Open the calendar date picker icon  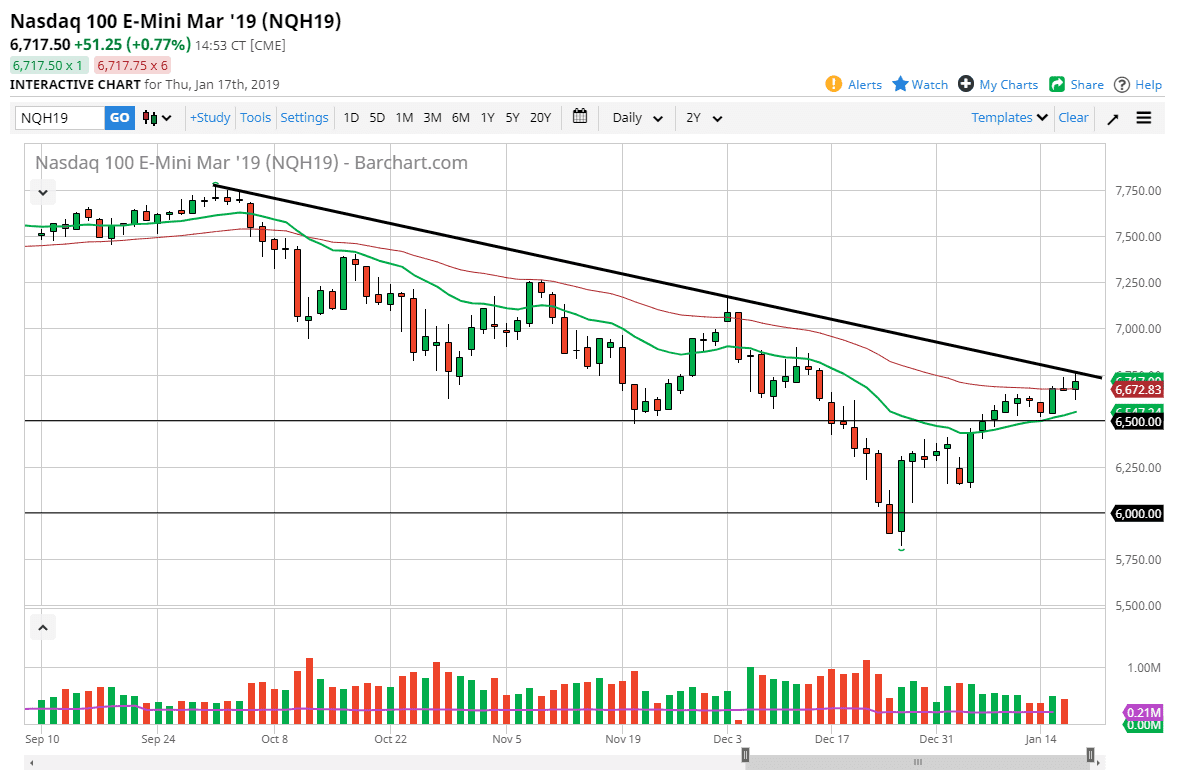pyautogui.click(x=579, y=117)
